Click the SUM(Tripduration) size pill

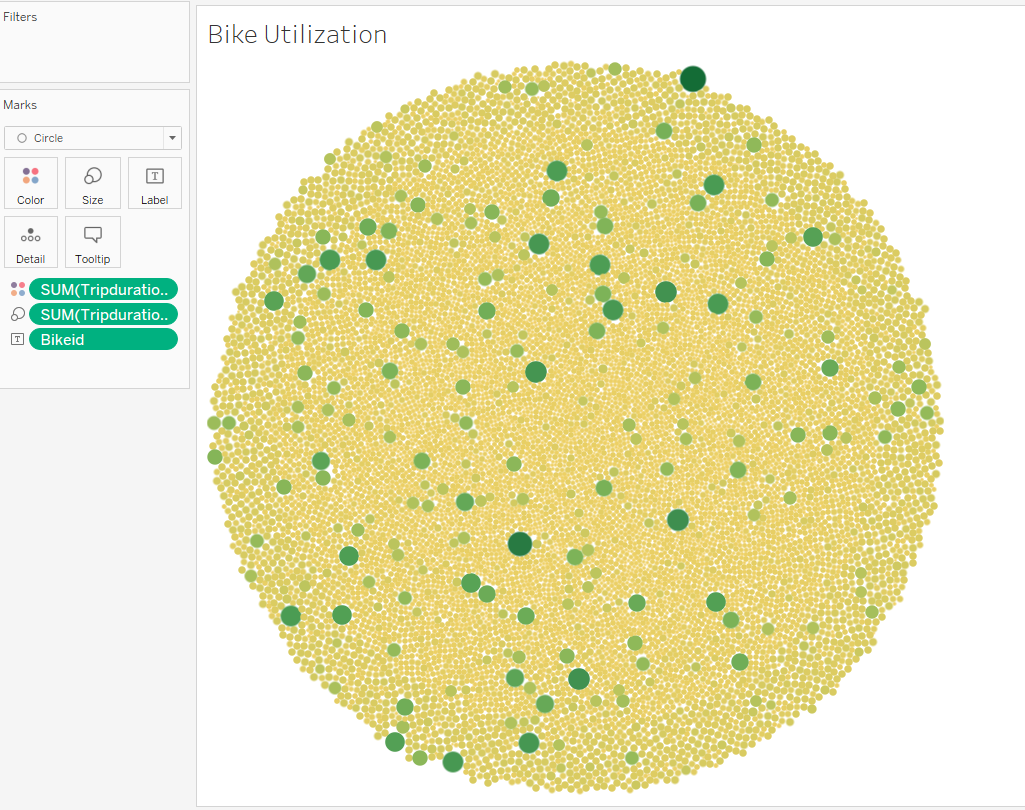[x=103, y=314]
